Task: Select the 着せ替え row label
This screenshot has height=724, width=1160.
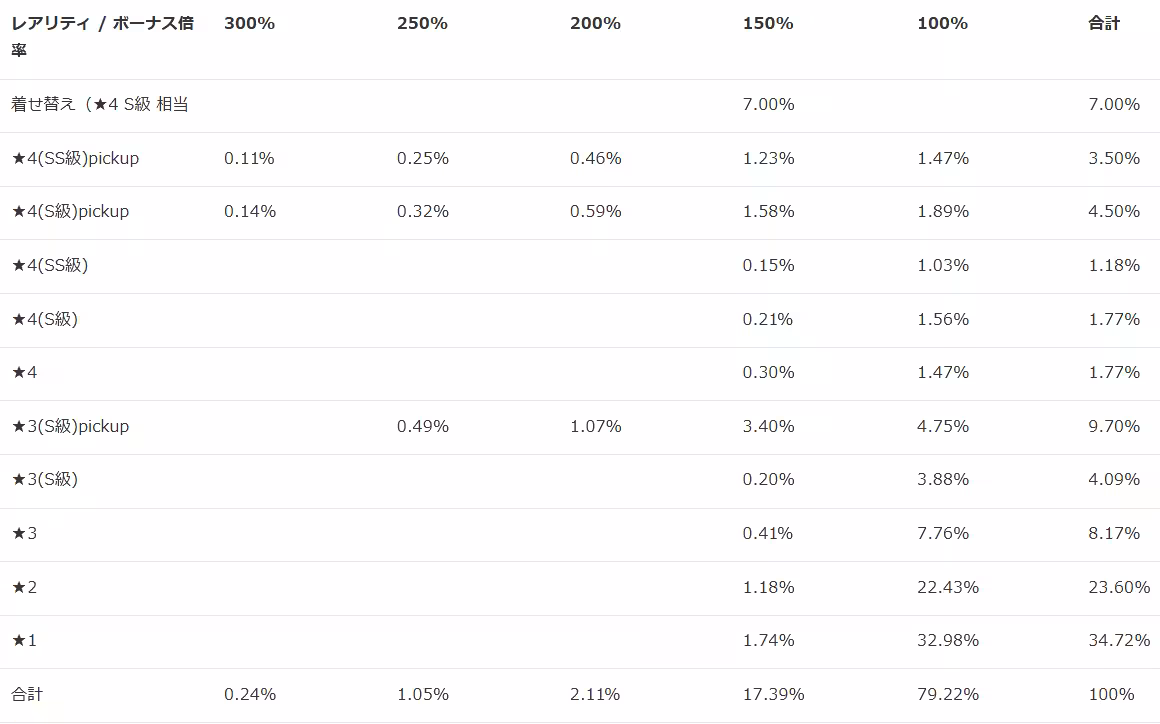Action: [x=100, y=104]
